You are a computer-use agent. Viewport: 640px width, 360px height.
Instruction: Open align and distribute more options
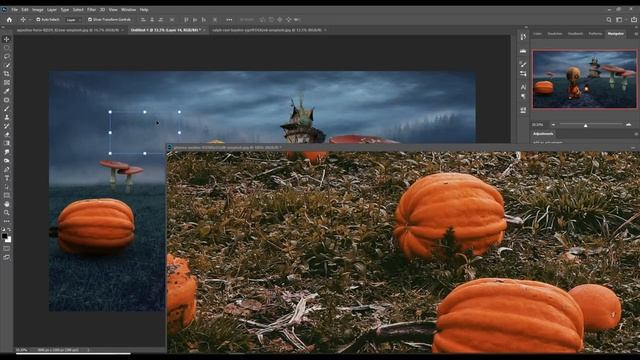[x=229, y=20]
